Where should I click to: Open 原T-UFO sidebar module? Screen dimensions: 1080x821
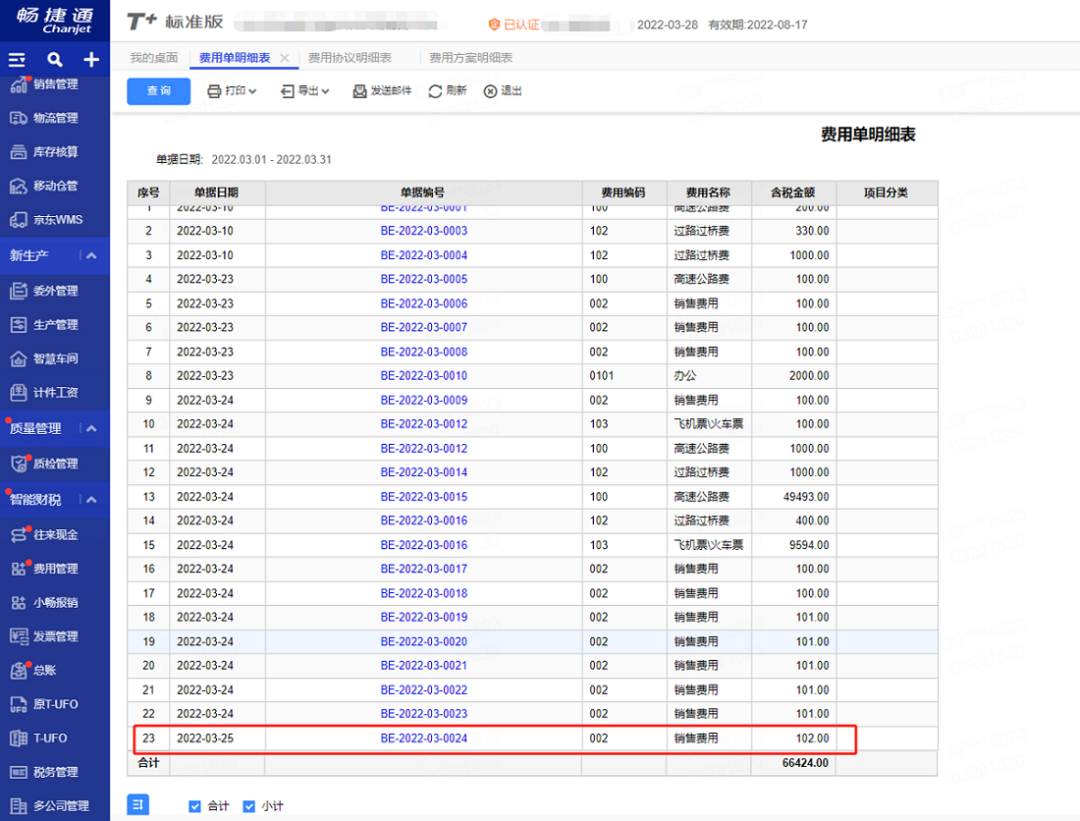(44, 705)
